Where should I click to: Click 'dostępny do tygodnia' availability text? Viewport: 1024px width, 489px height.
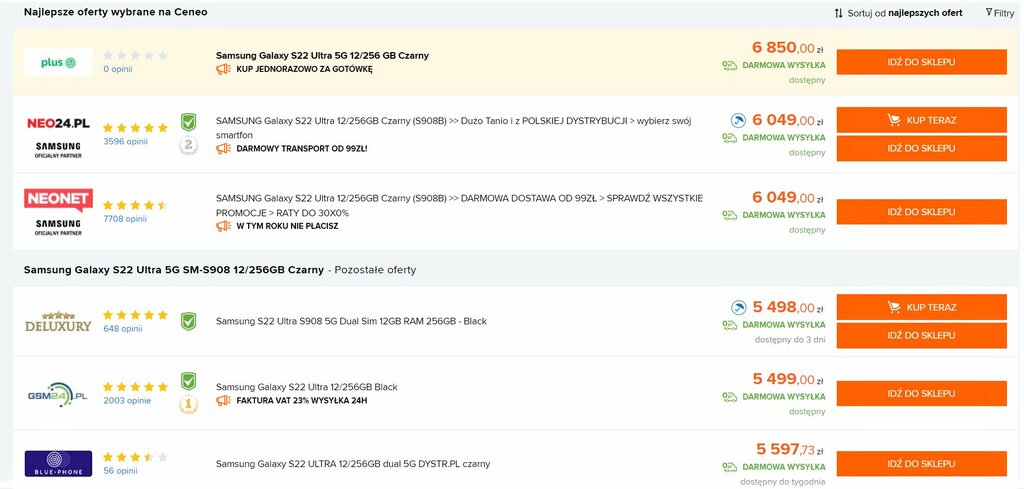[x=783, y=482]
